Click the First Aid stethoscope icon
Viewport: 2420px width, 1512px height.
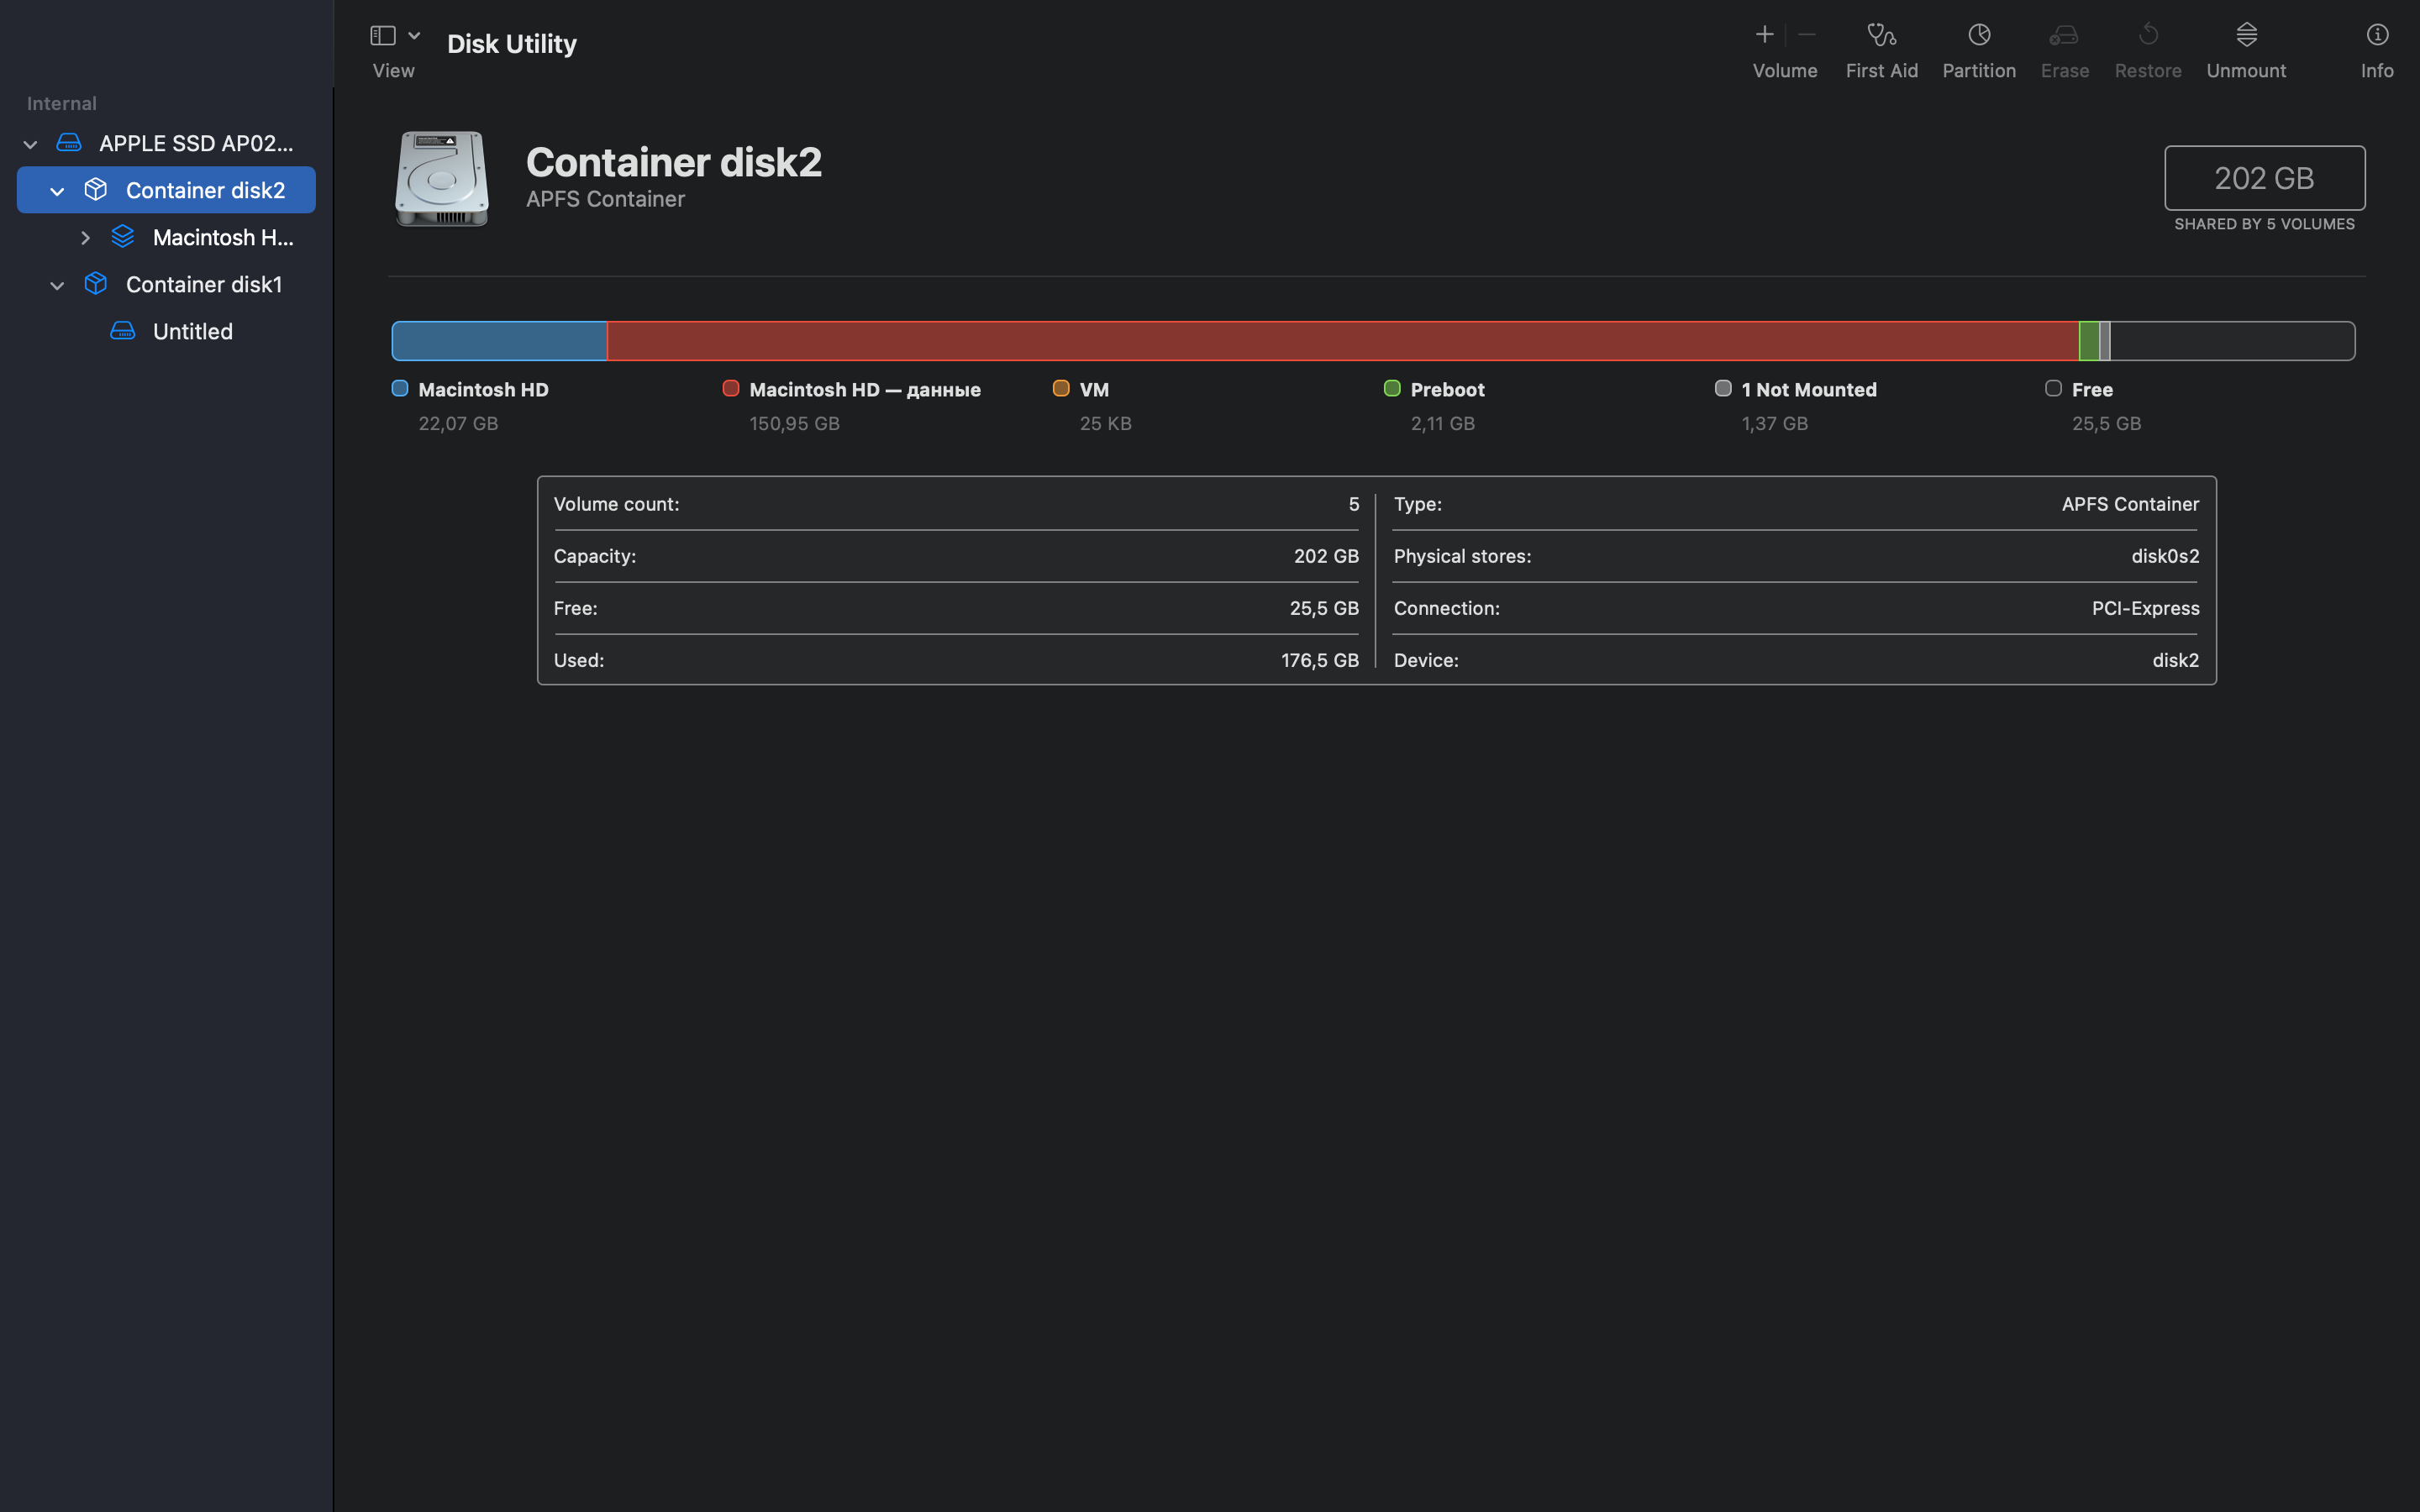pos(1881,36)
